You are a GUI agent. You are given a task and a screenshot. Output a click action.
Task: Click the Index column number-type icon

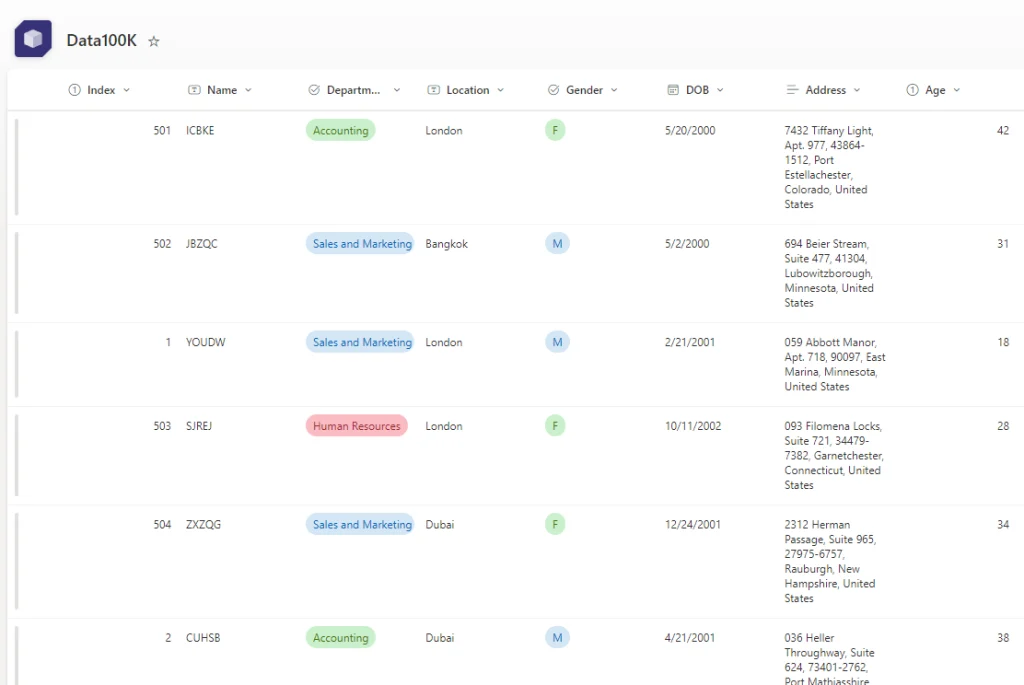click(x=74, y=90)
